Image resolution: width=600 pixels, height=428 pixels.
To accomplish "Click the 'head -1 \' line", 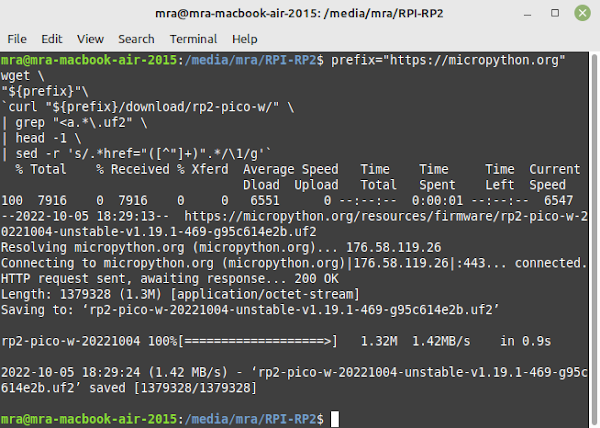I will pyautogui.click(x=41, y=138).
